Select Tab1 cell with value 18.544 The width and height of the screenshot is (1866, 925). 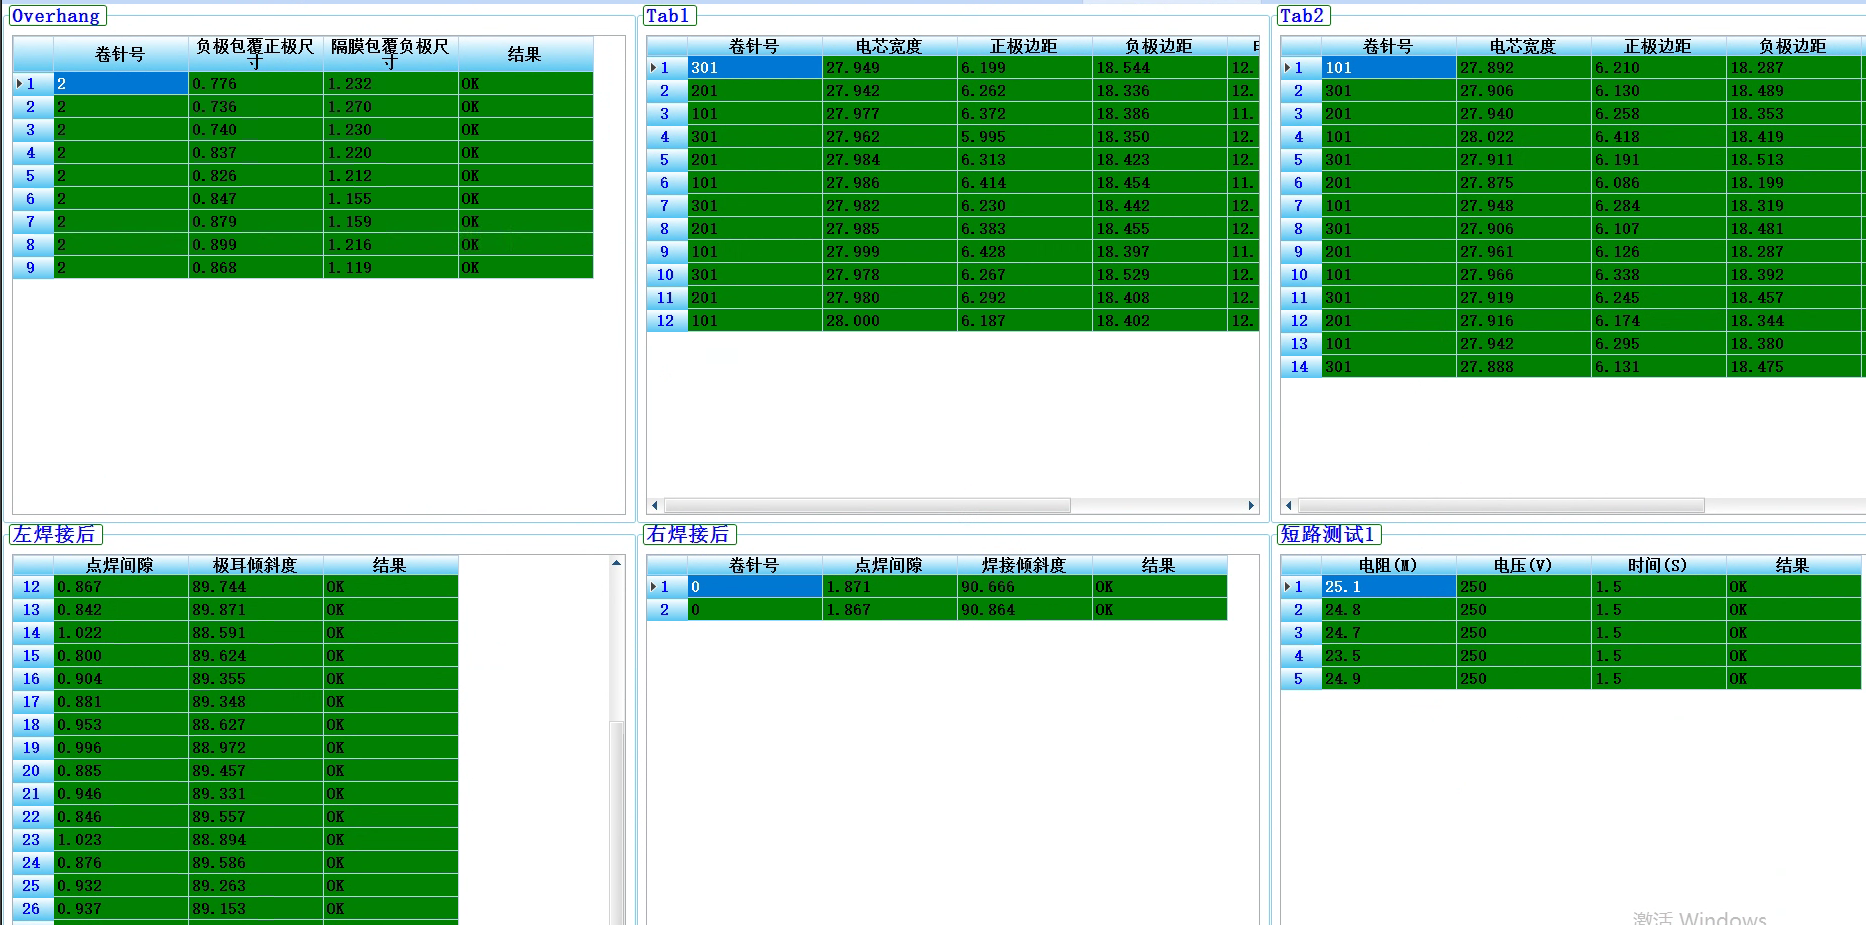click(1160, 68)
